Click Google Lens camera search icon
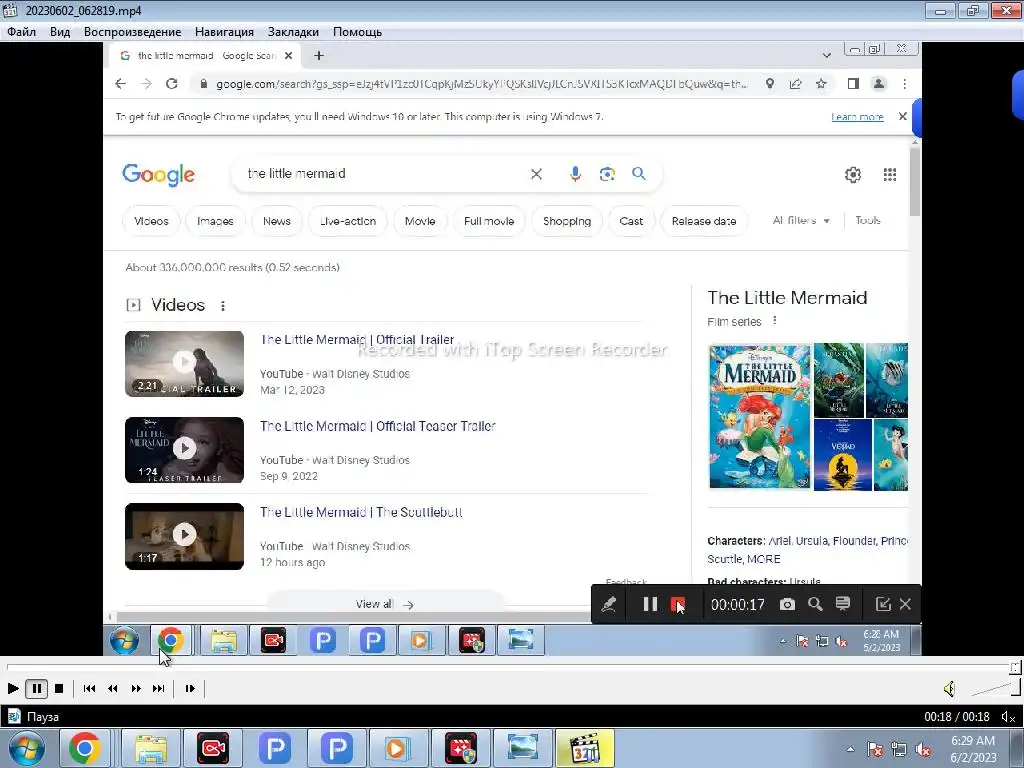Screen dimensions: 1024x768 tap(607, 174)
